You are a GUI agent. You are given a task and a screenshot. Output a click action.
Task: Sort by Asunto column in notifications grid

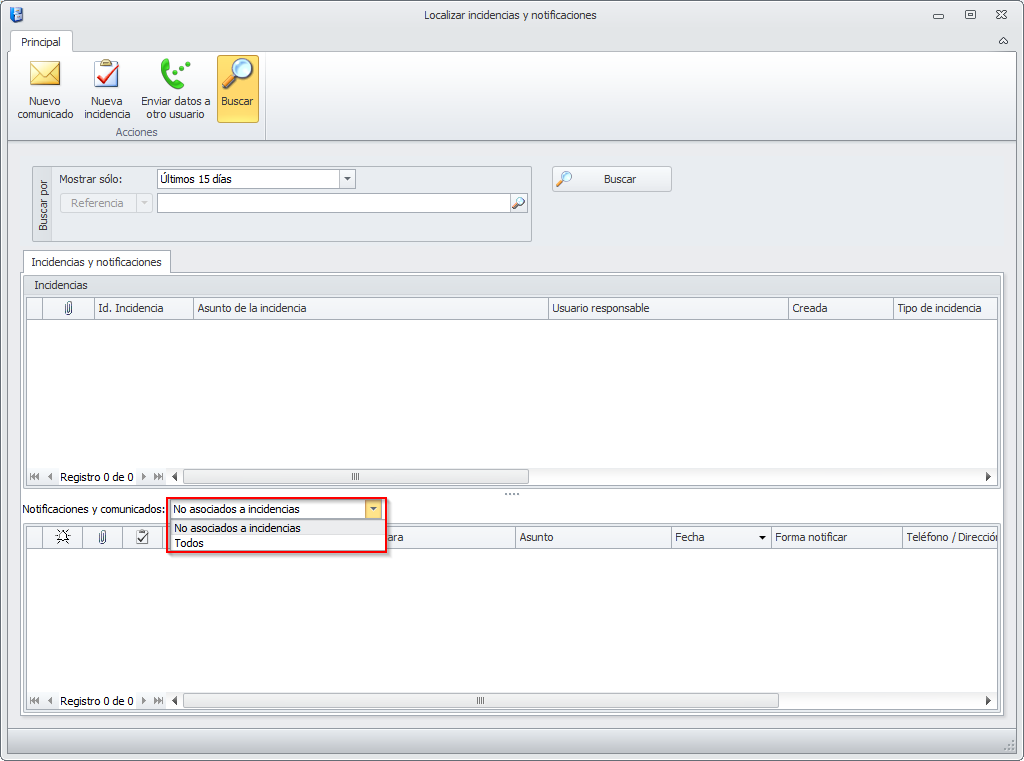593,537
